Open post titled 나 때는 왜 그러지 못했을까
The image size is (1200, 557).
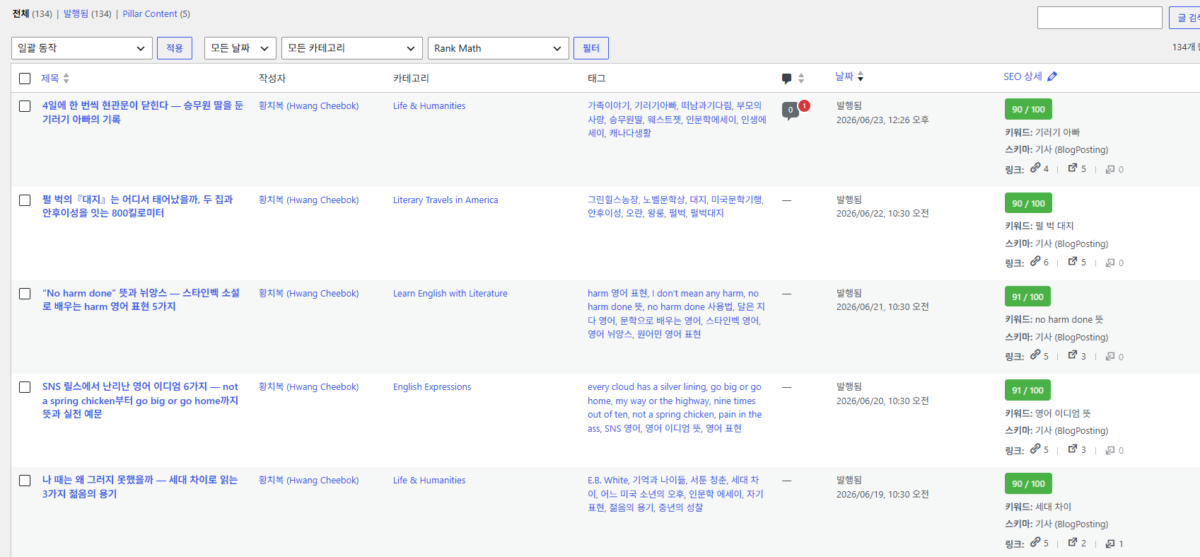coord(140,487)
